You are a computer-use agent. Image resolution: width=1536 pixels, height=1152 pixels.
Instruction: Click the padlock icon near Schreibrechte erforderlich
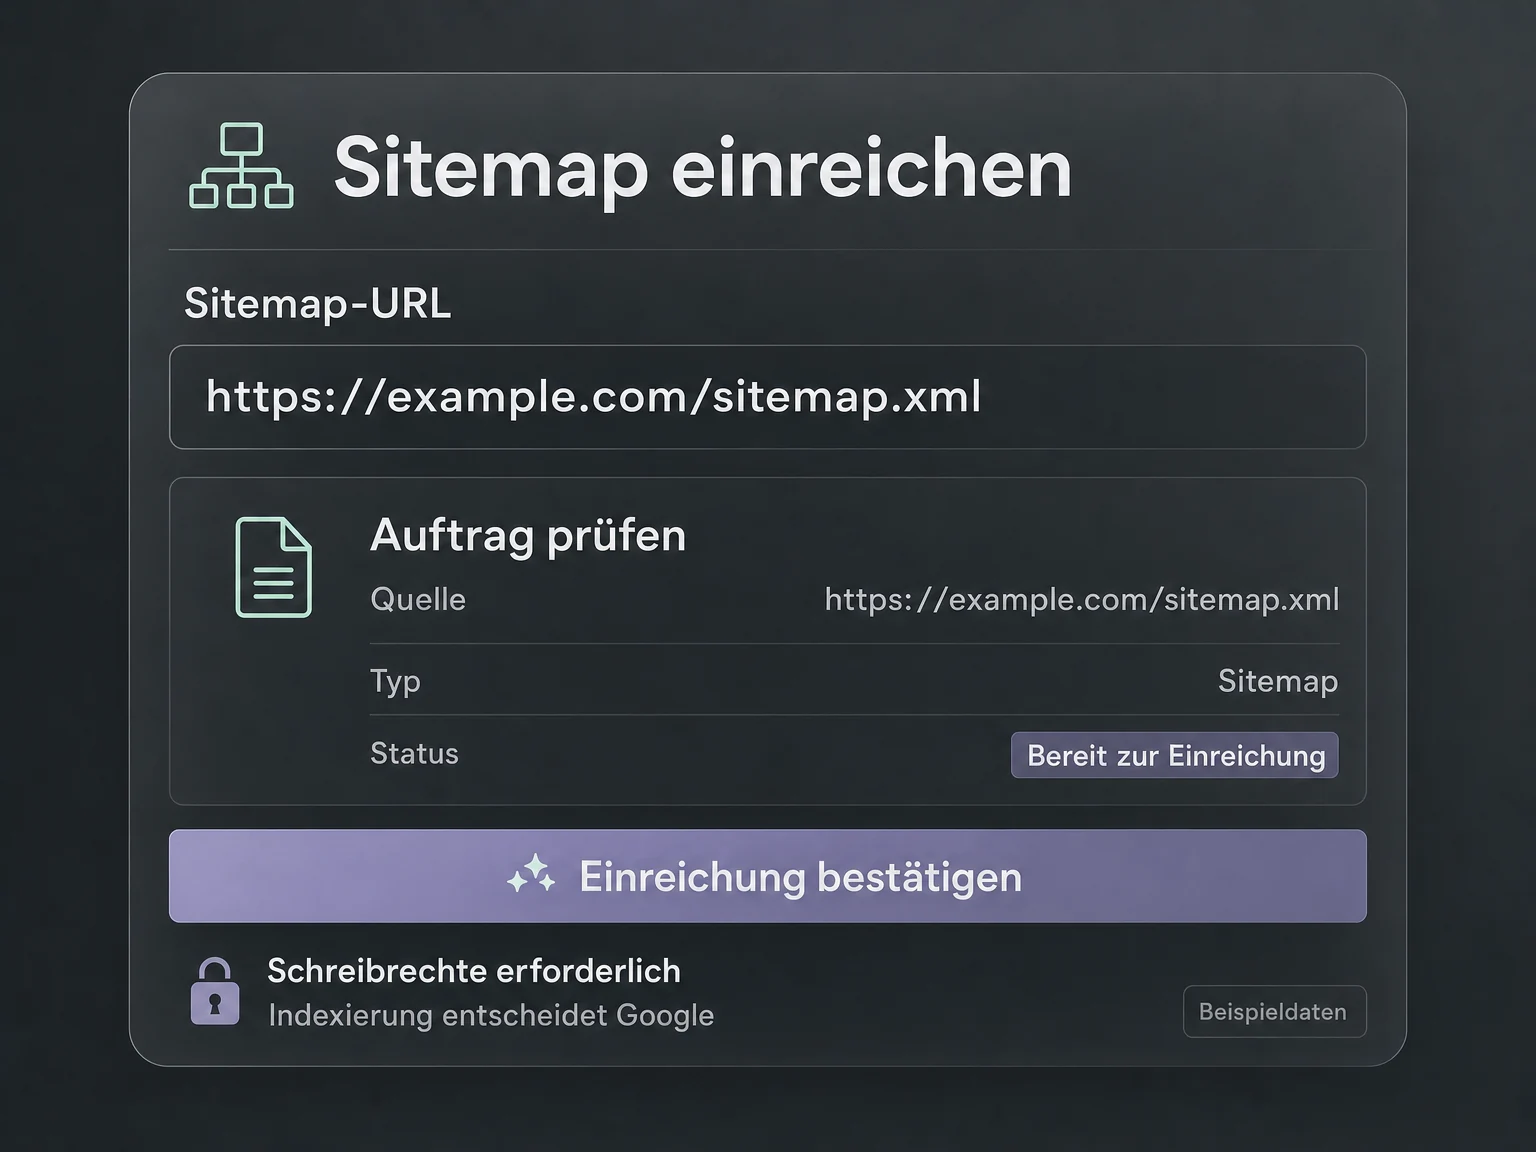(x=215, y=991)
